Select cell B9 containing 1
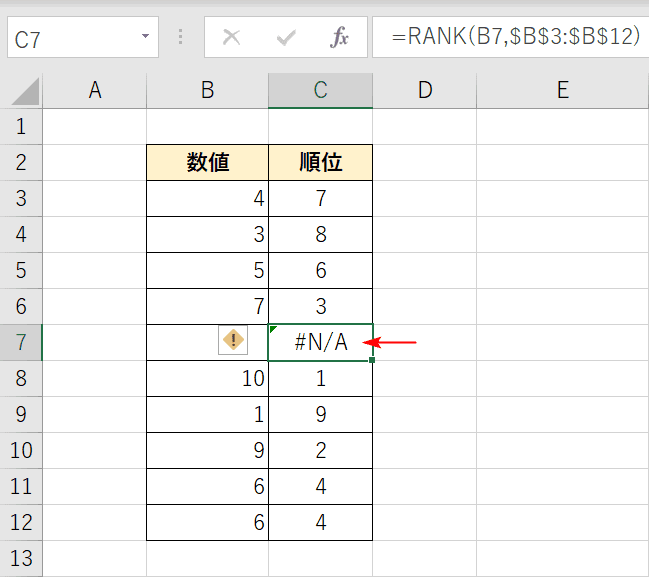This screenshot has height=577, width=649. click(207, 414)
